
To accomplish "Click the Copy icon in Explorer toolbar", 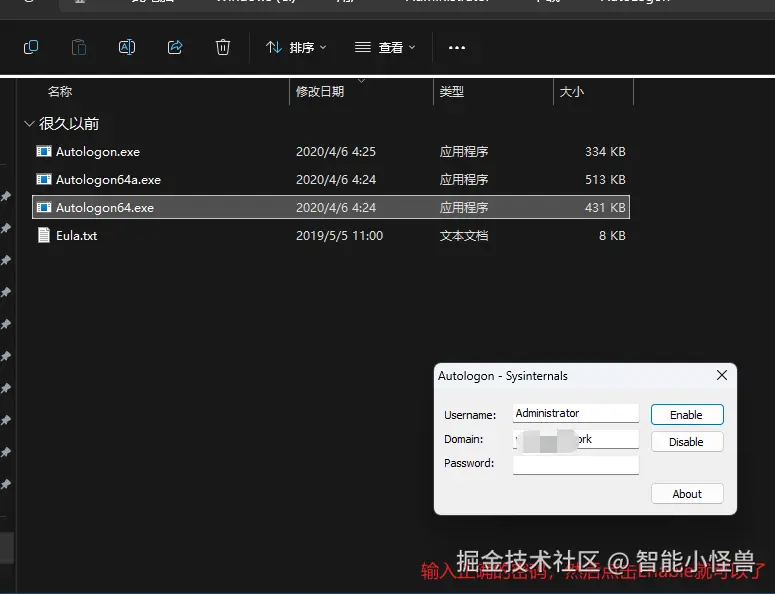I will pyautogui.click(x=31, y=47).
